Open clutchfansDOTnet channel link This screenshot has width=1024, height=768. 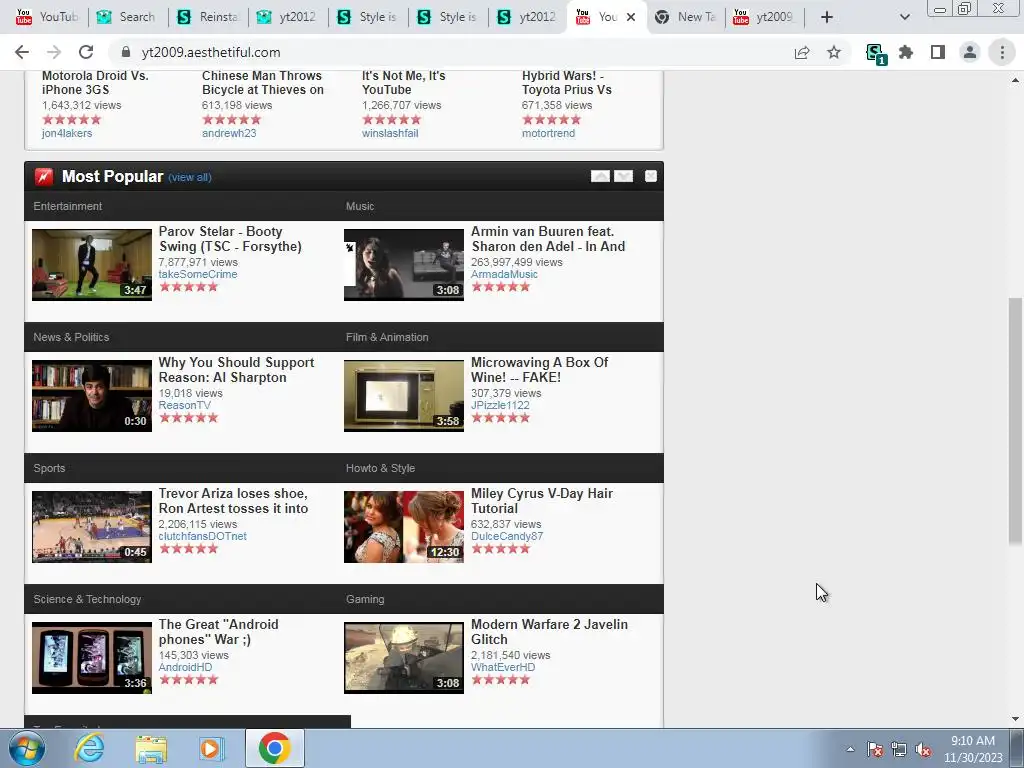coord(202,536)
